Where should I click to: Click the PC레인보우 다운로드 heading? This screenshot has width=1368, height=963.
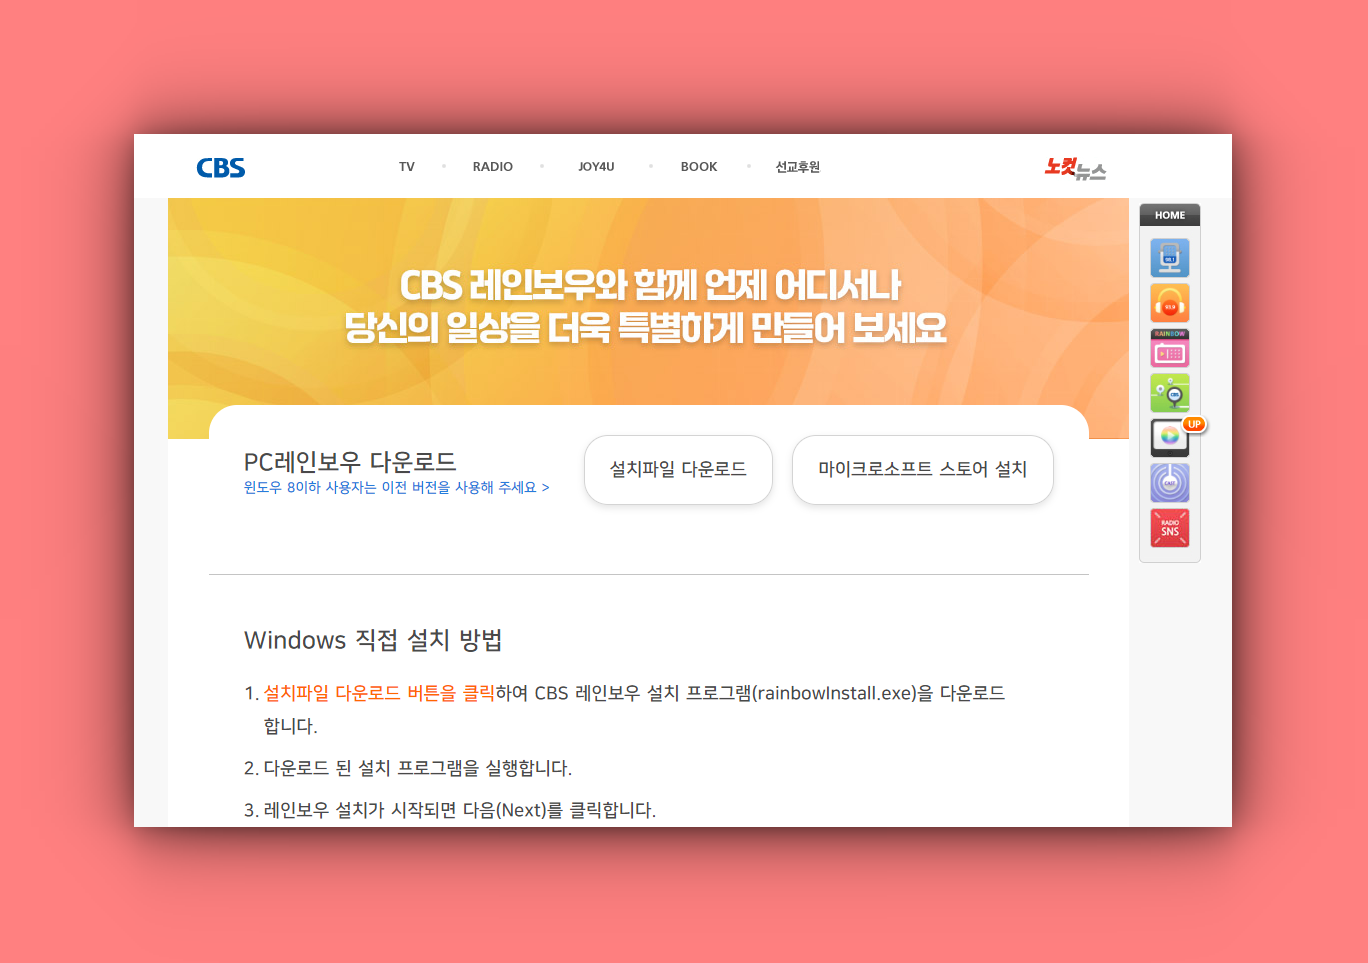pyautogui.click(x=350, y=461)
